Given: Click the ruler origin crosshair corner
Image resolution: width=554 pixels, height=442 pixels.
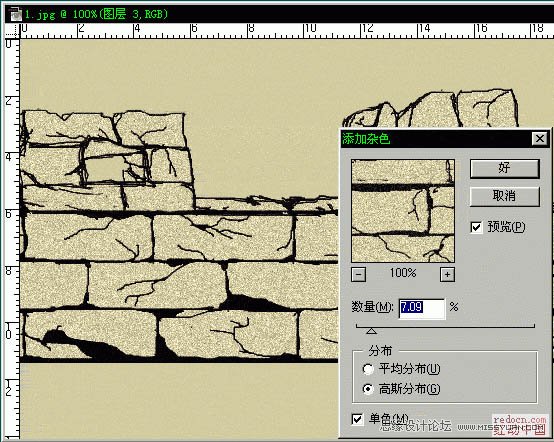Looking at the screenshot, I should tap(13, 31).
